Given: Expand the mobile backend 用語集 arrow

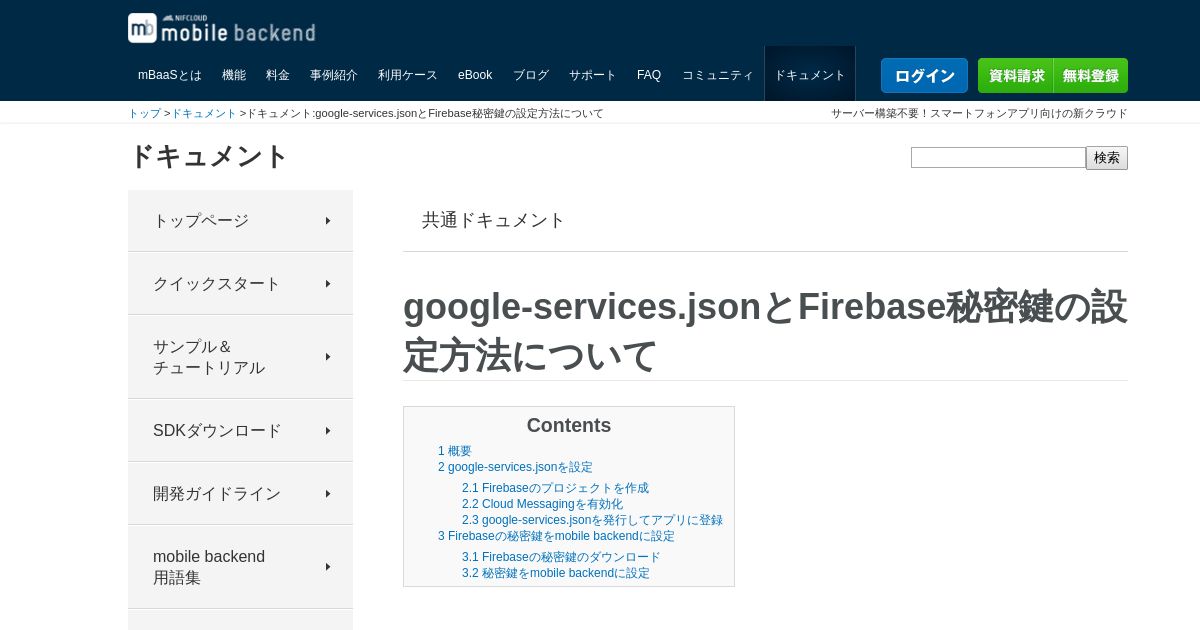Looking at the screenshot, I should (328, 567).
